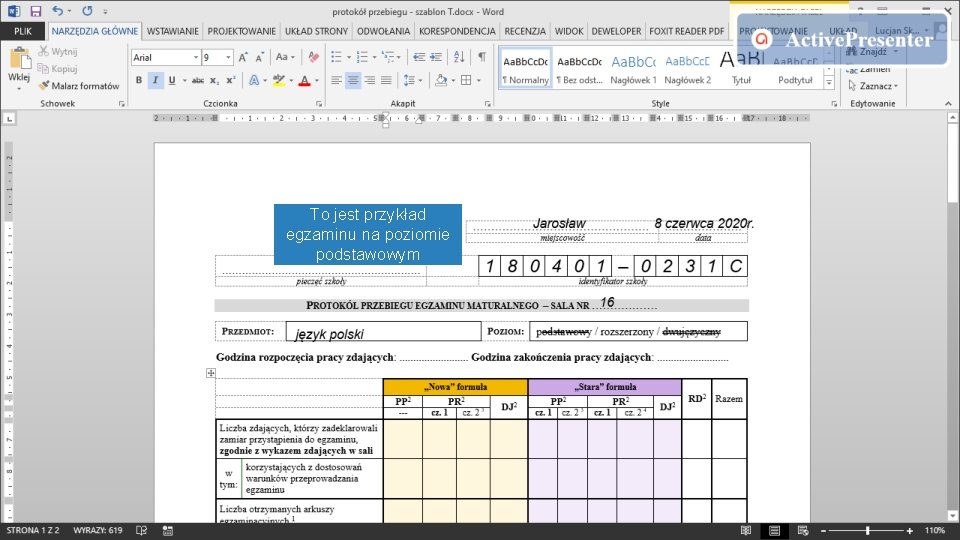960x540 pixels.
Task: Click the Zaznacz select button
Action: tap(873, 86)
